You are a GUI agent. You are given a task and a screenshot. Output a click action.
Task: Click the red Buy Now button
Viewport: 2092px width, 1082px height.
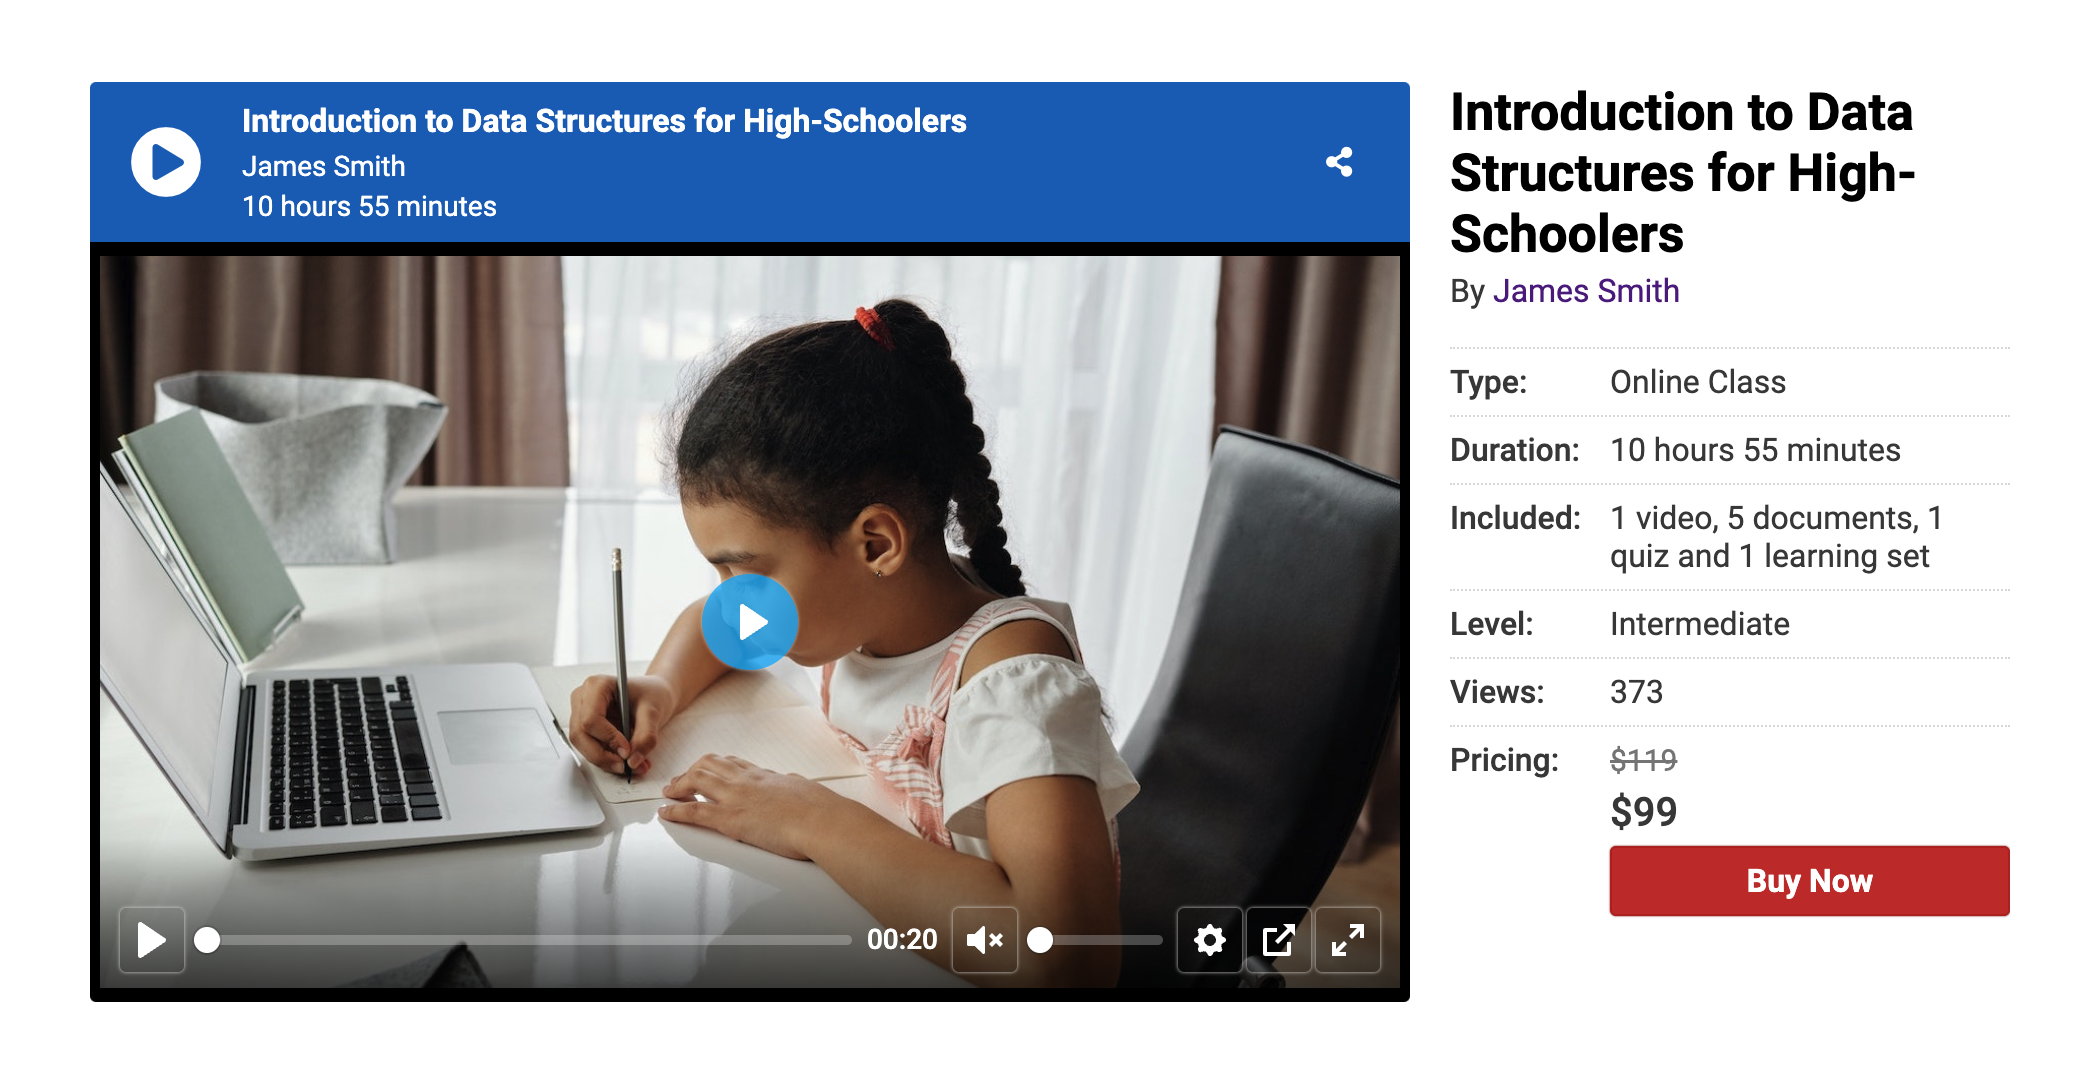[1808, 881]
